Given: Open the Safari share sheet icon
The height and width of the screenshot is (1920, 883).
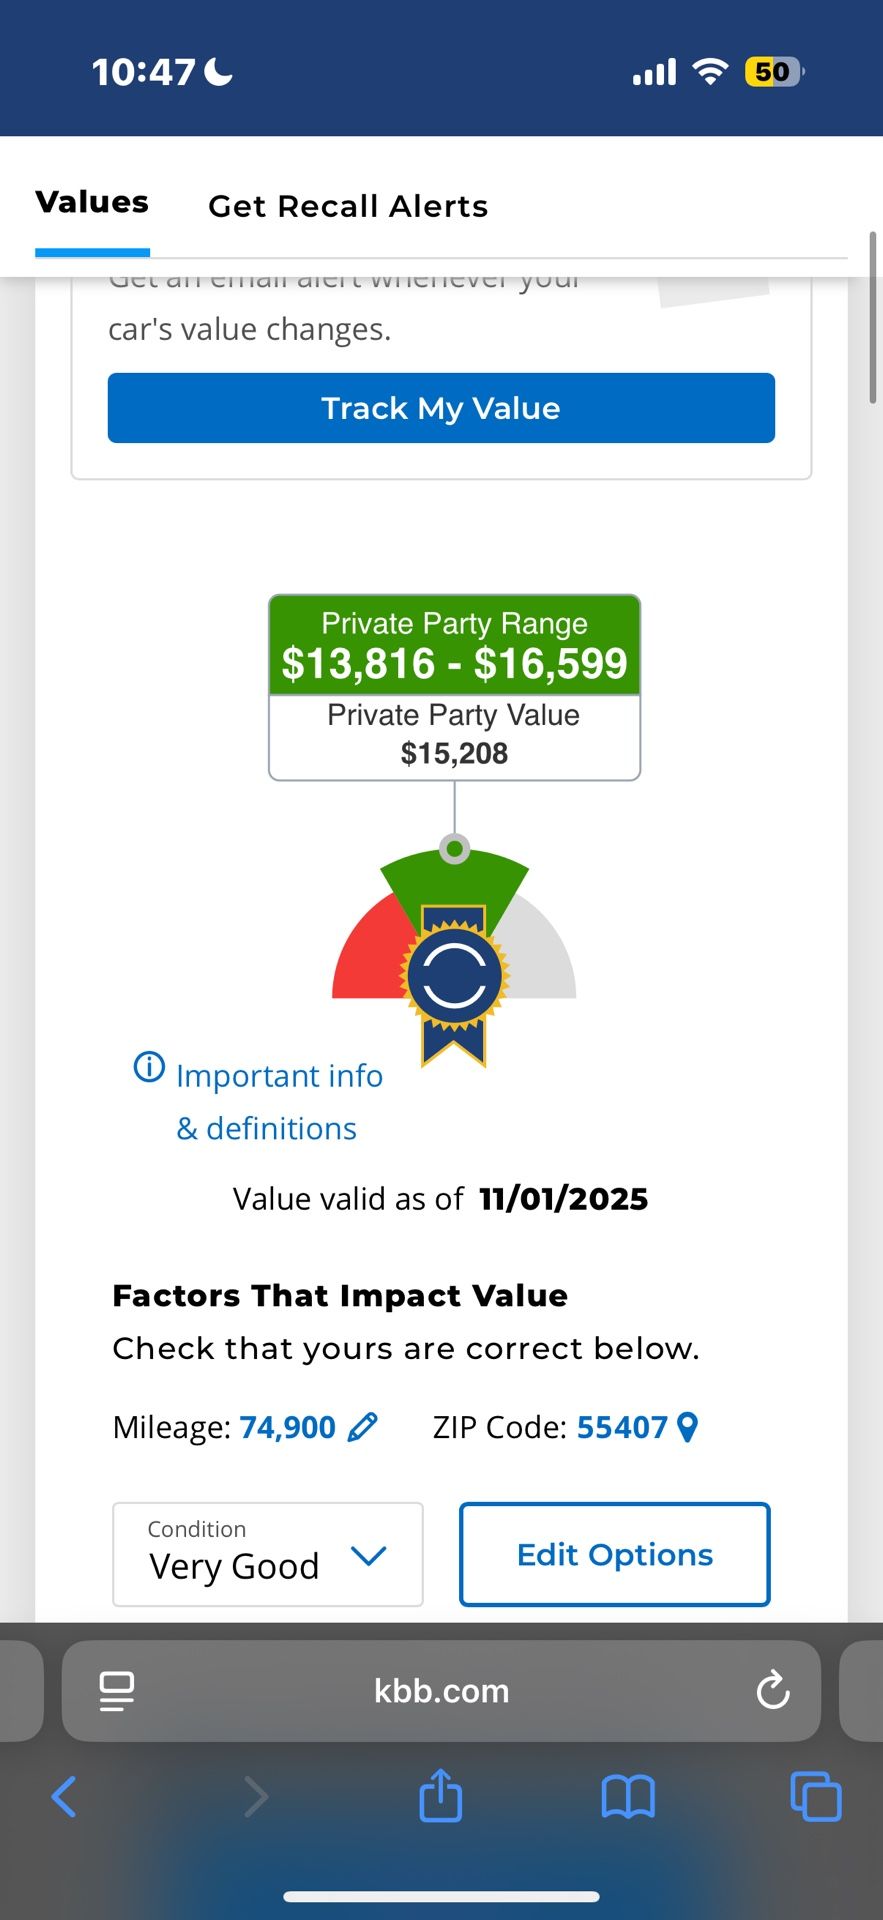Looking at the screenshot, I should [x=440, y=1797].
